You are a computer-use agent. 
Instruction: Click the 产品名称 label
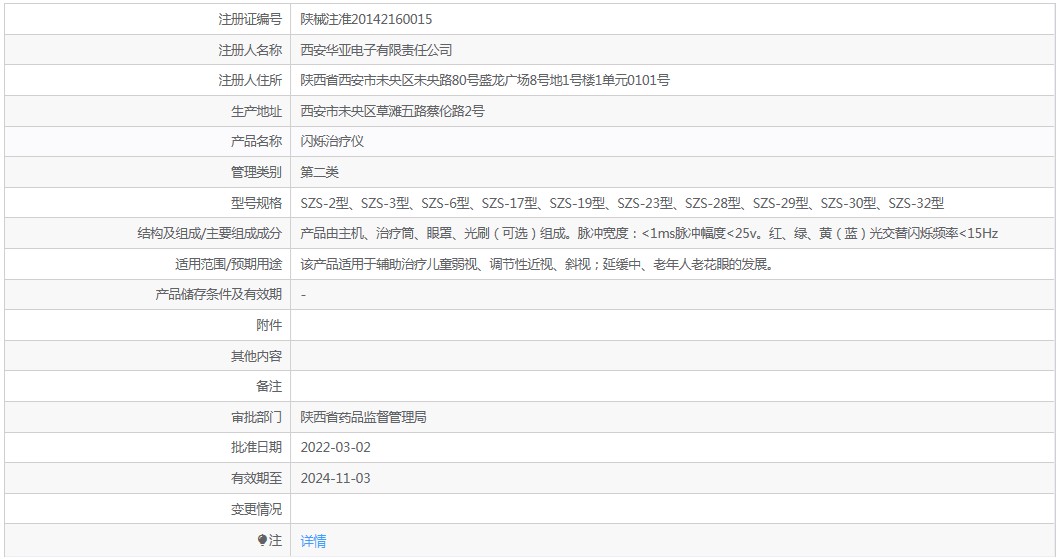[x=256, y=141]
